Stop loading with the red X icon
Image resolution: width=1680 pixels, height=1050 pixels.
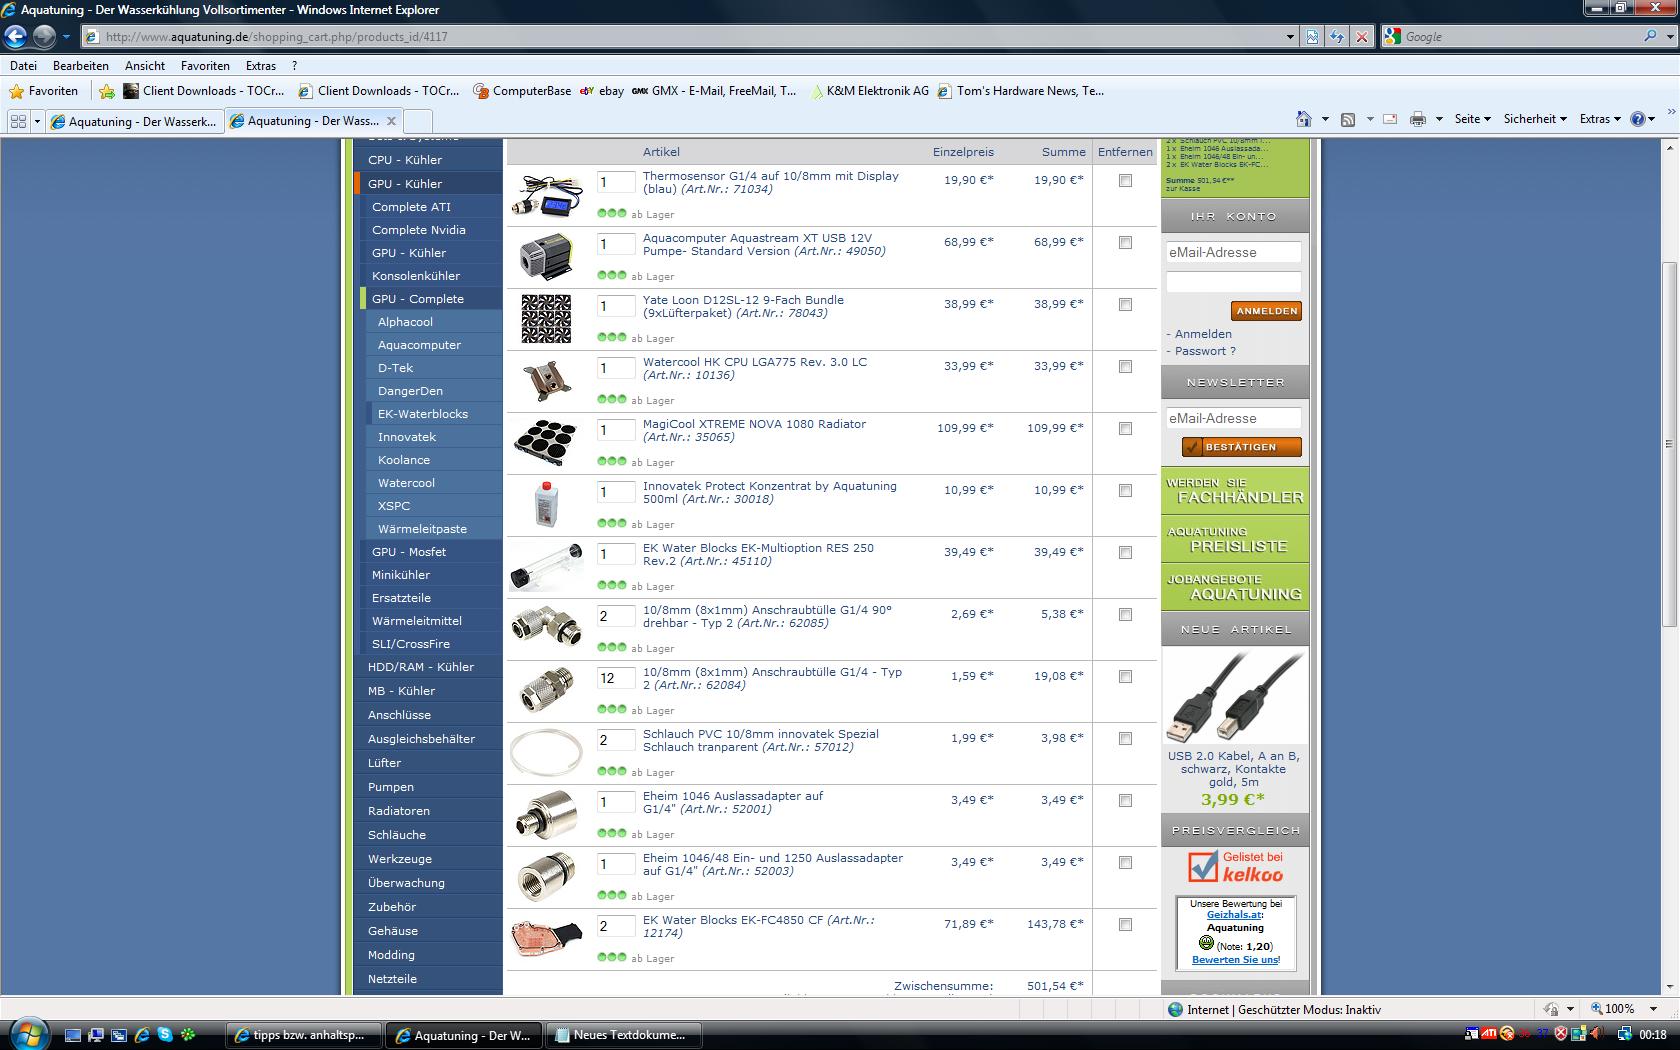[1361, 37]
